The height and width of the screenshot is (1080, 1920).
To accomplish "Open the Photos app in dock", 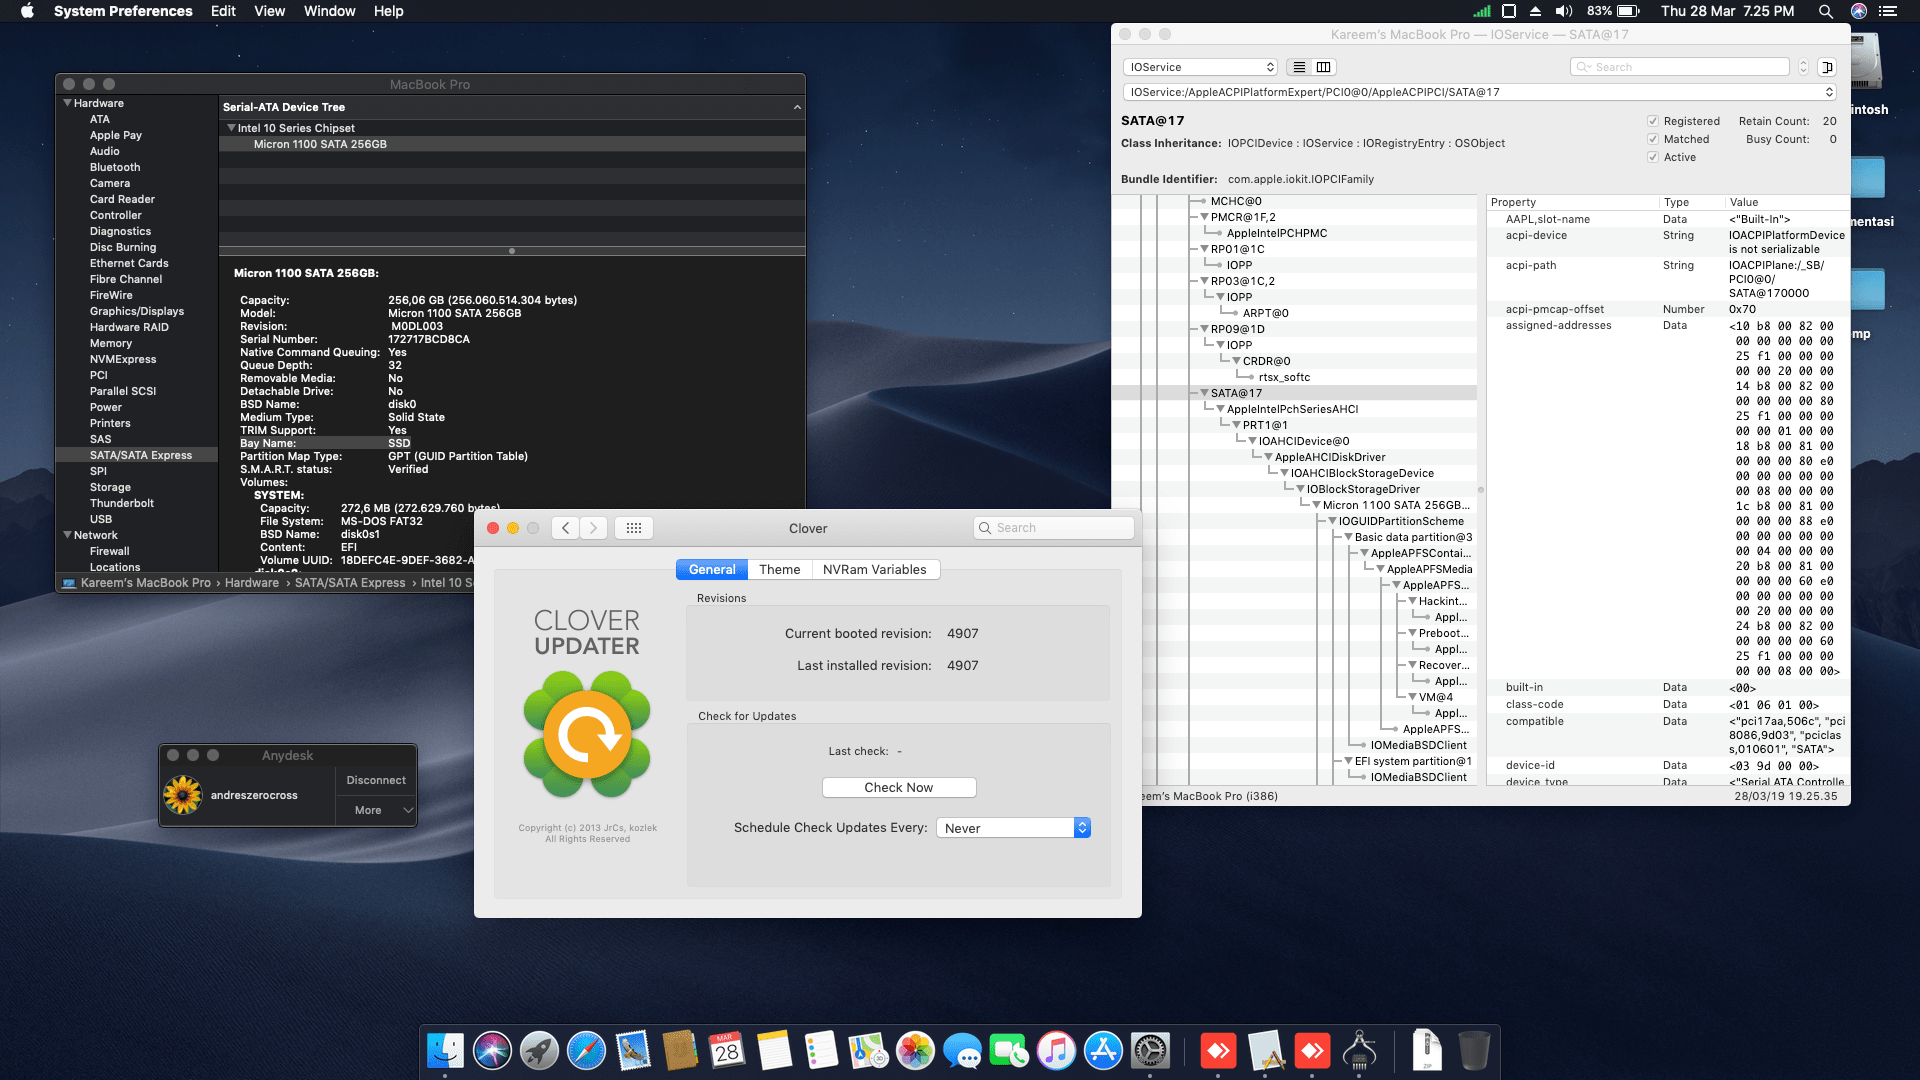I will point(915,1051).
